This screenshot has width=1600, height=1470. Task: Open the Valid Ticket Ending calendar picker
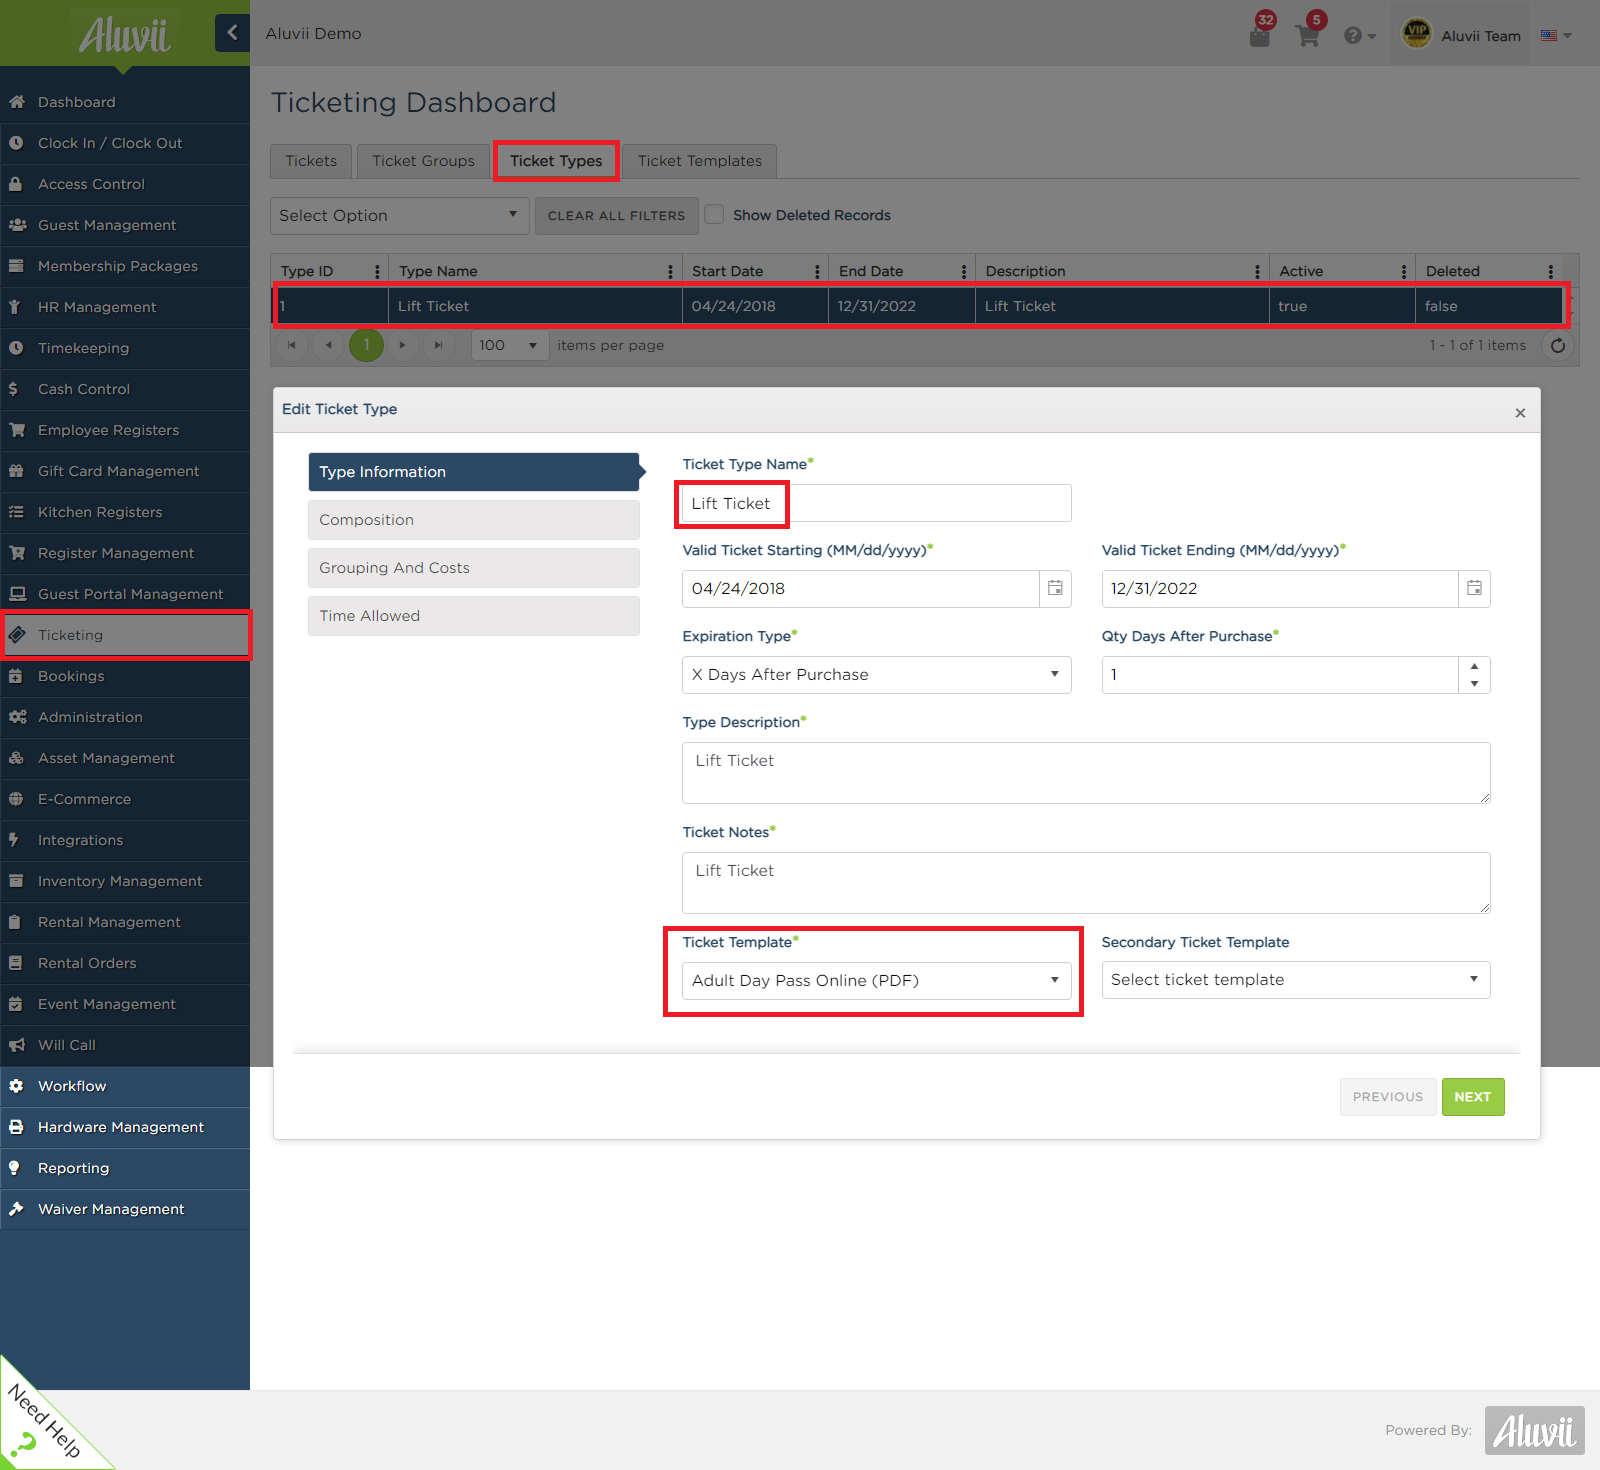click(x=1474, y=589)
